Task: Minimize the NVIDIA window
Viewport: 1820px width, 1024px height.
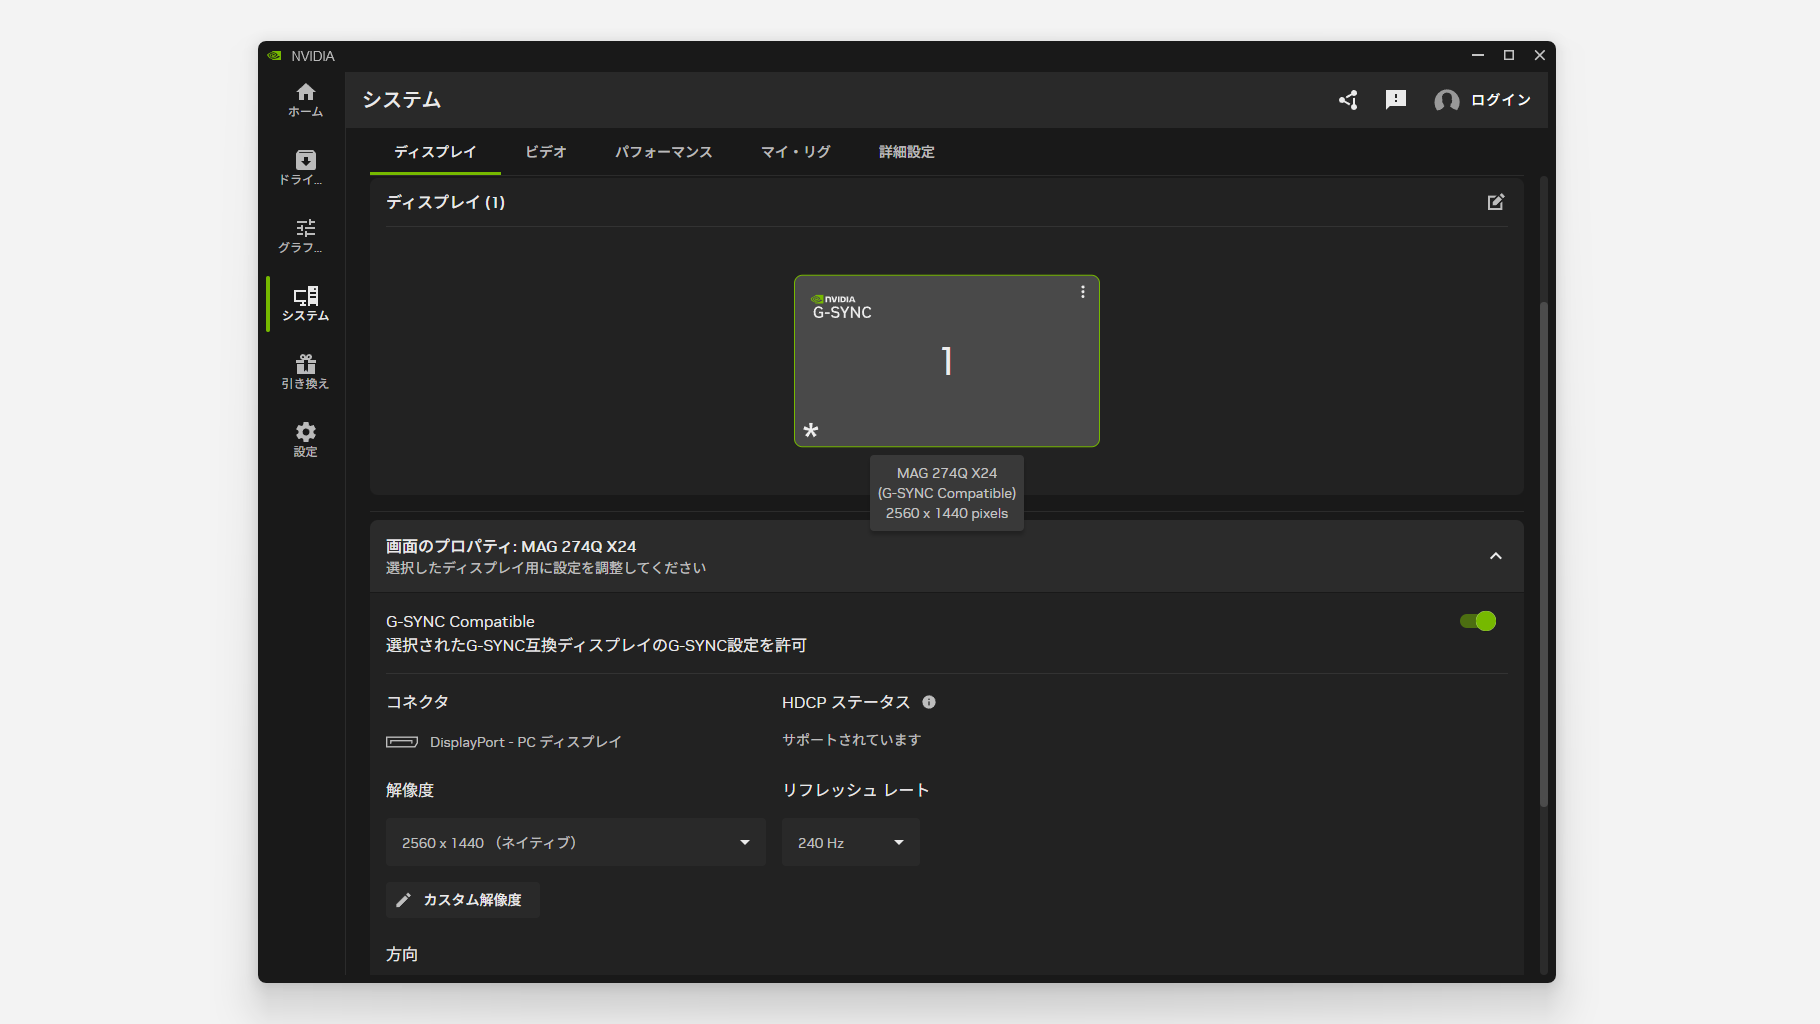Action: point(1478,56)
